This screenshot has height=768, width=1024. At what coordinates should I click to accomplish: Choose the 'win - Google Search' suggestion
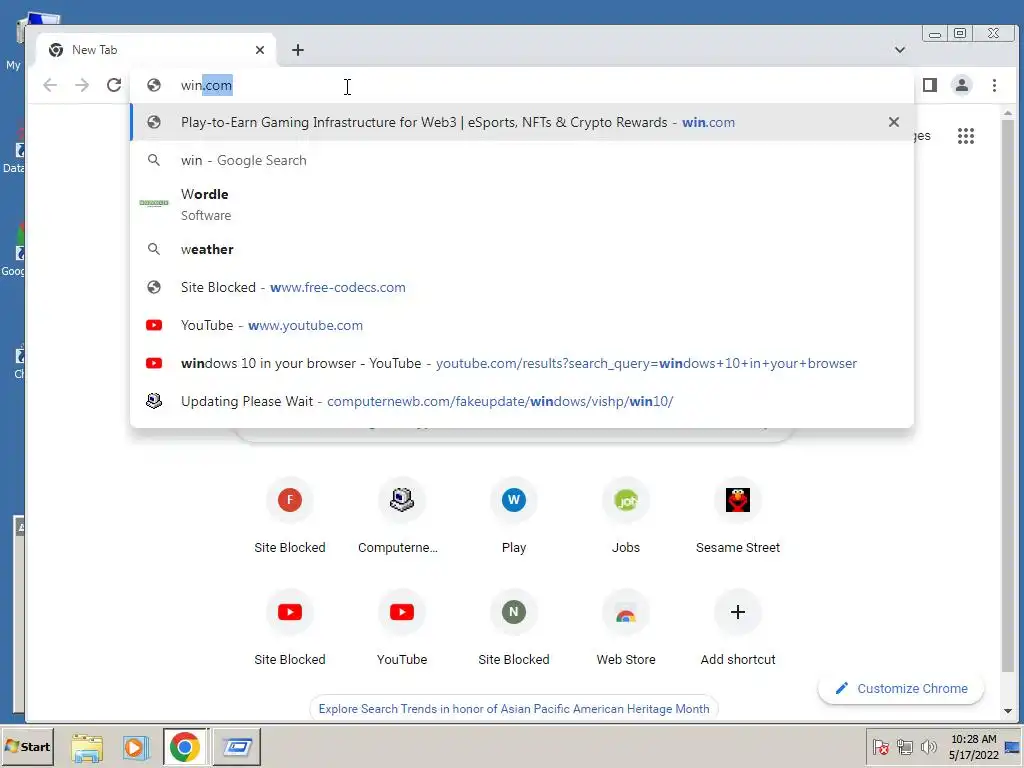point(522,160)
